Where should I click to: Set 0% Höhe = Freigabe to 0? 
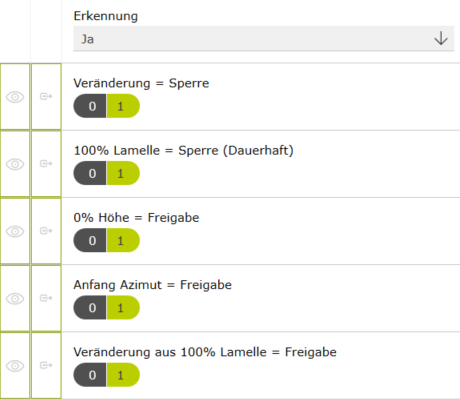click(90, 240)
